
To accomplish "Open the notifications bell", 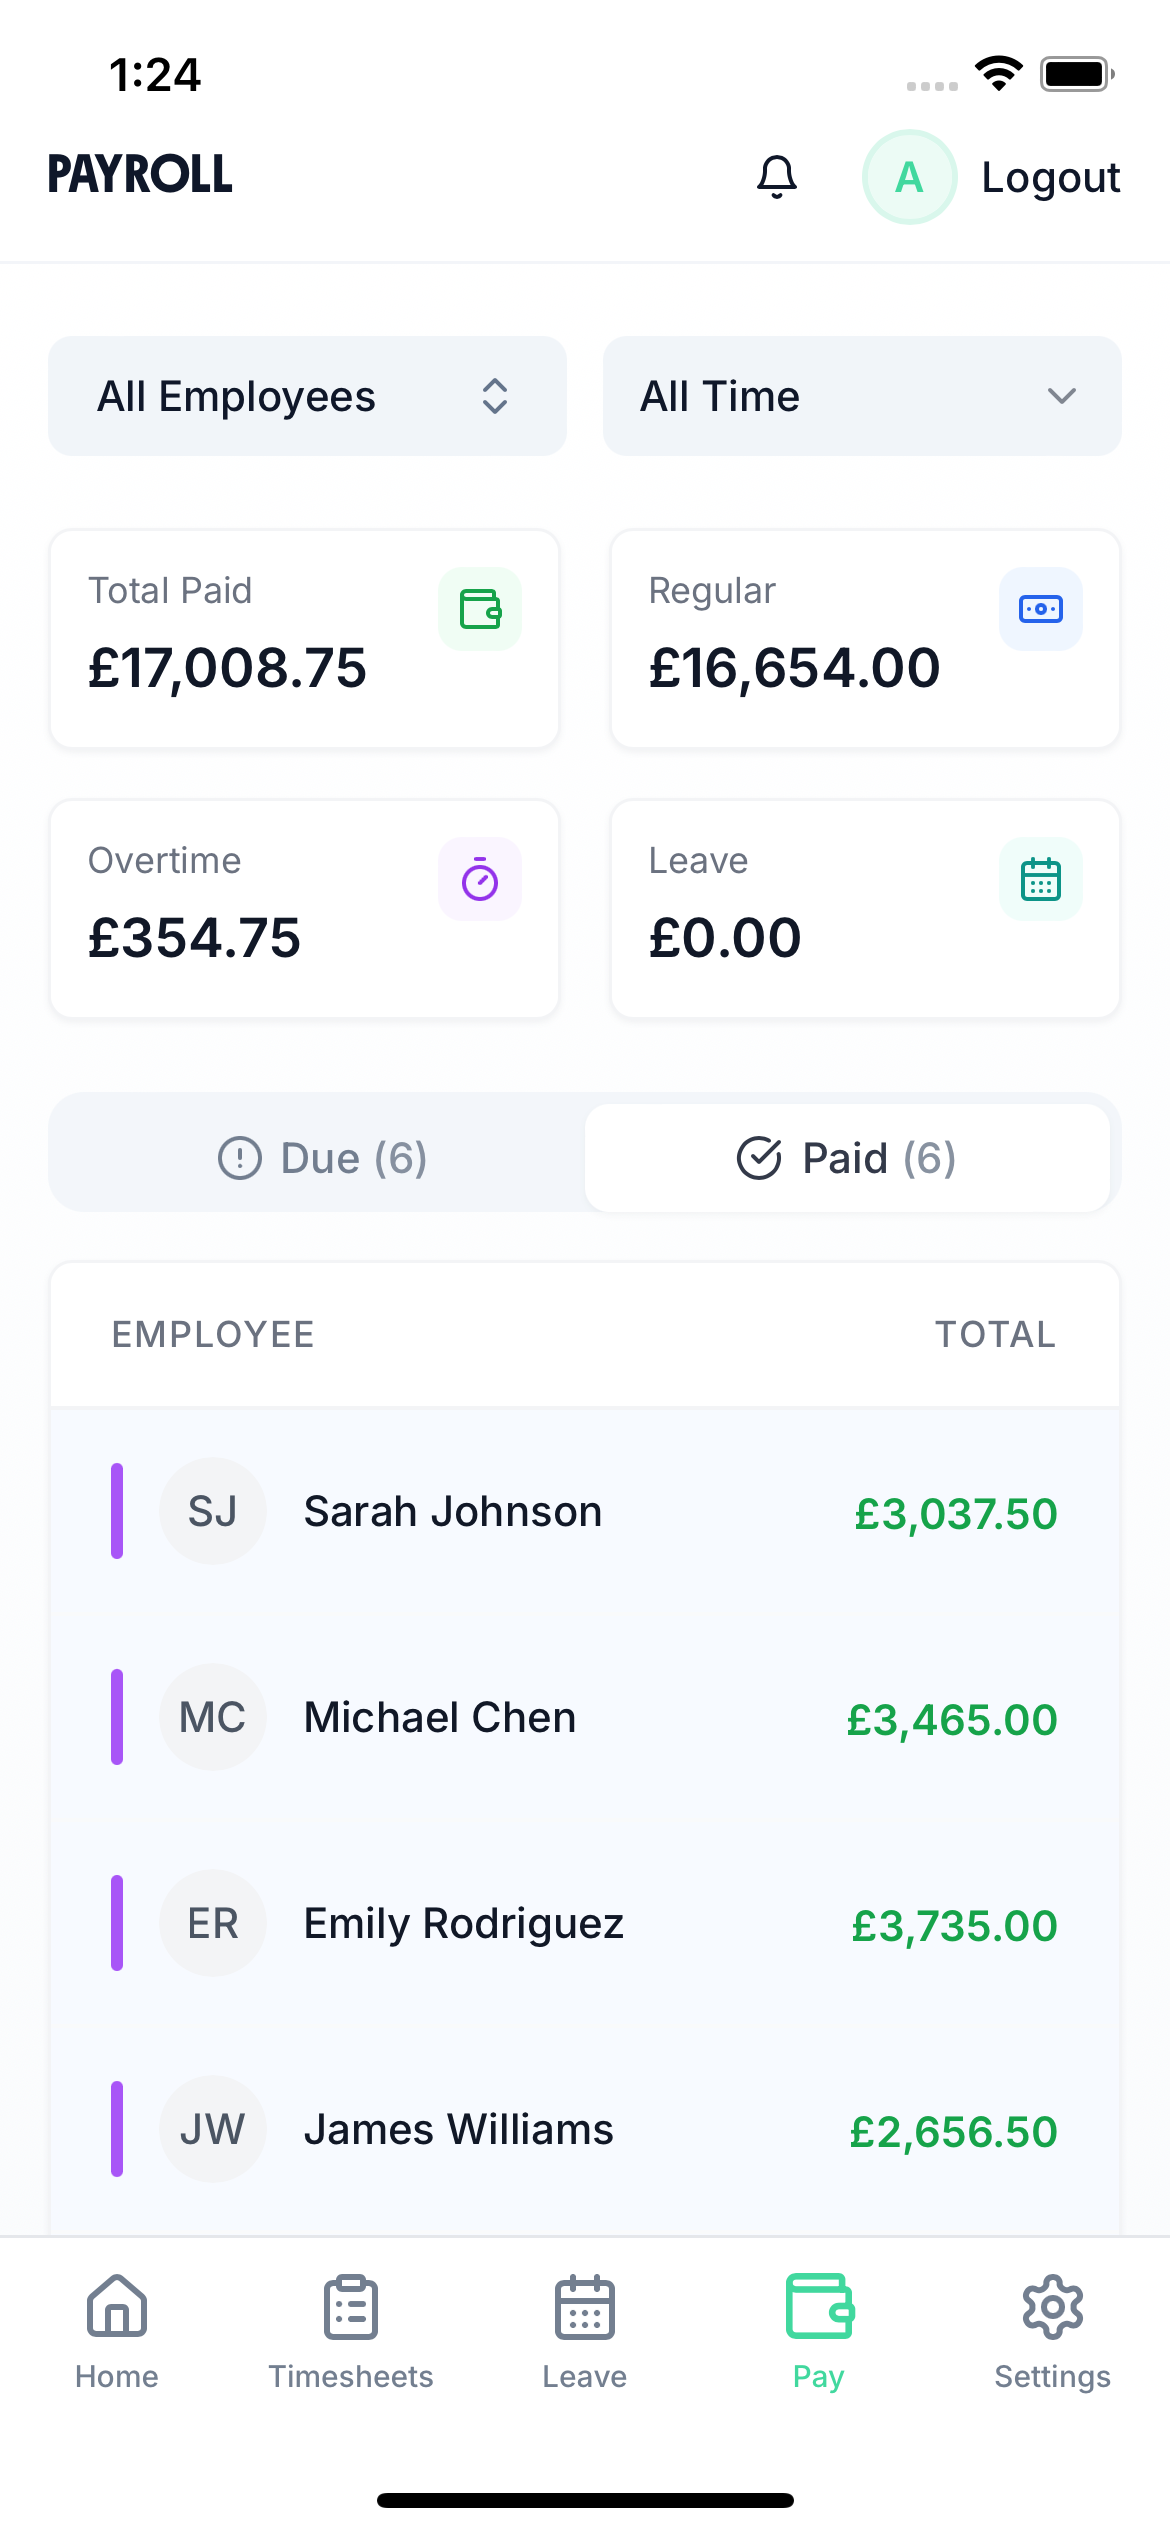I will tap(776, 177).
